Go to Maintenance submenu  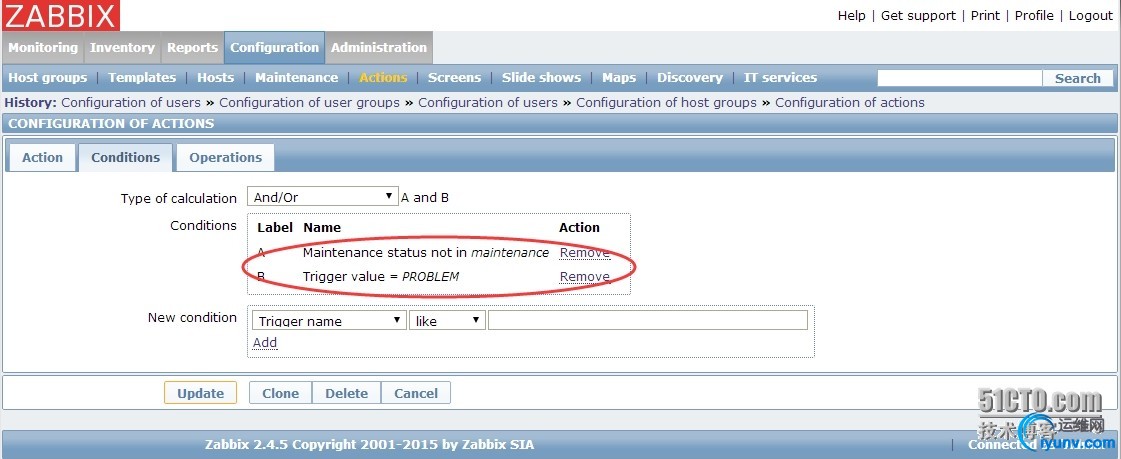(297, 78)
